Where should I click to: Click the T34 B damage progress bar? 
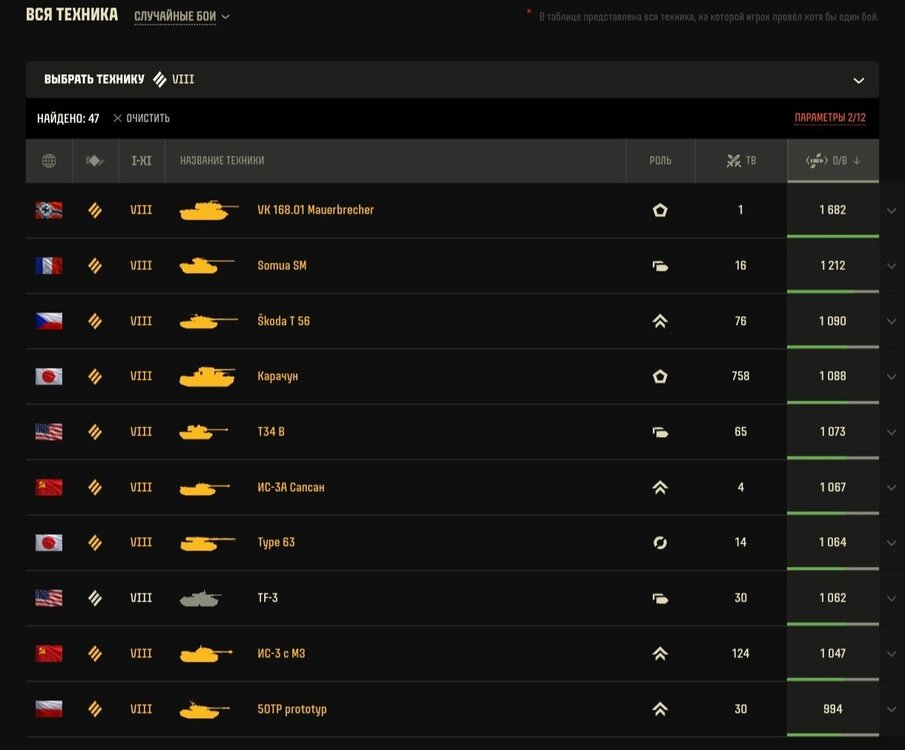coord(833,458)
